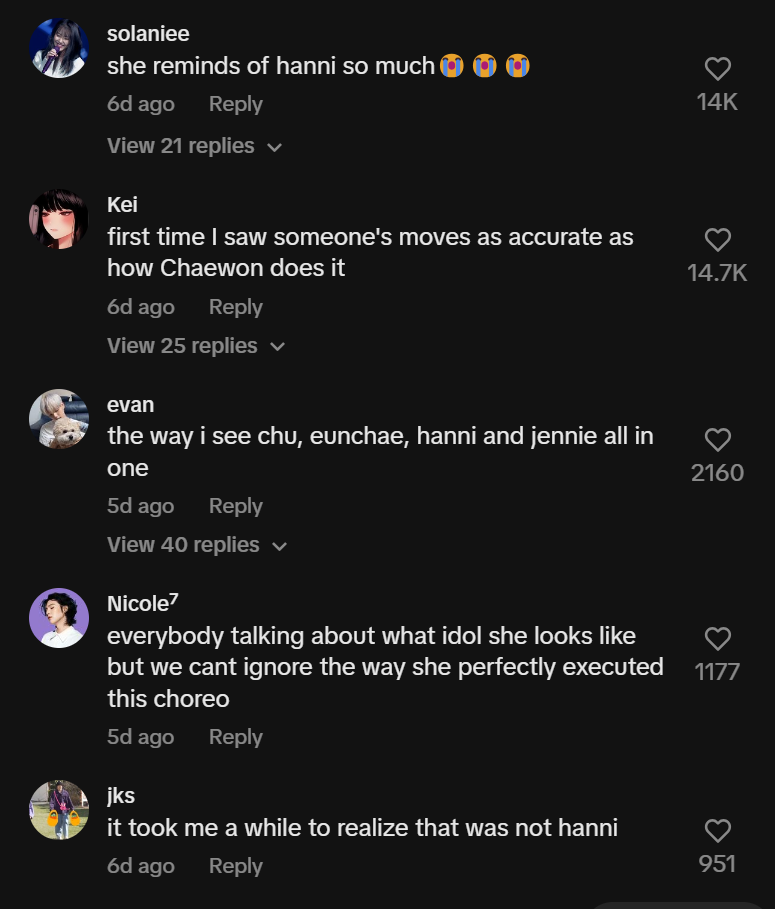775x909 pixels.
Task: Reply to solaniee's comment
Action: coord(235,104)
